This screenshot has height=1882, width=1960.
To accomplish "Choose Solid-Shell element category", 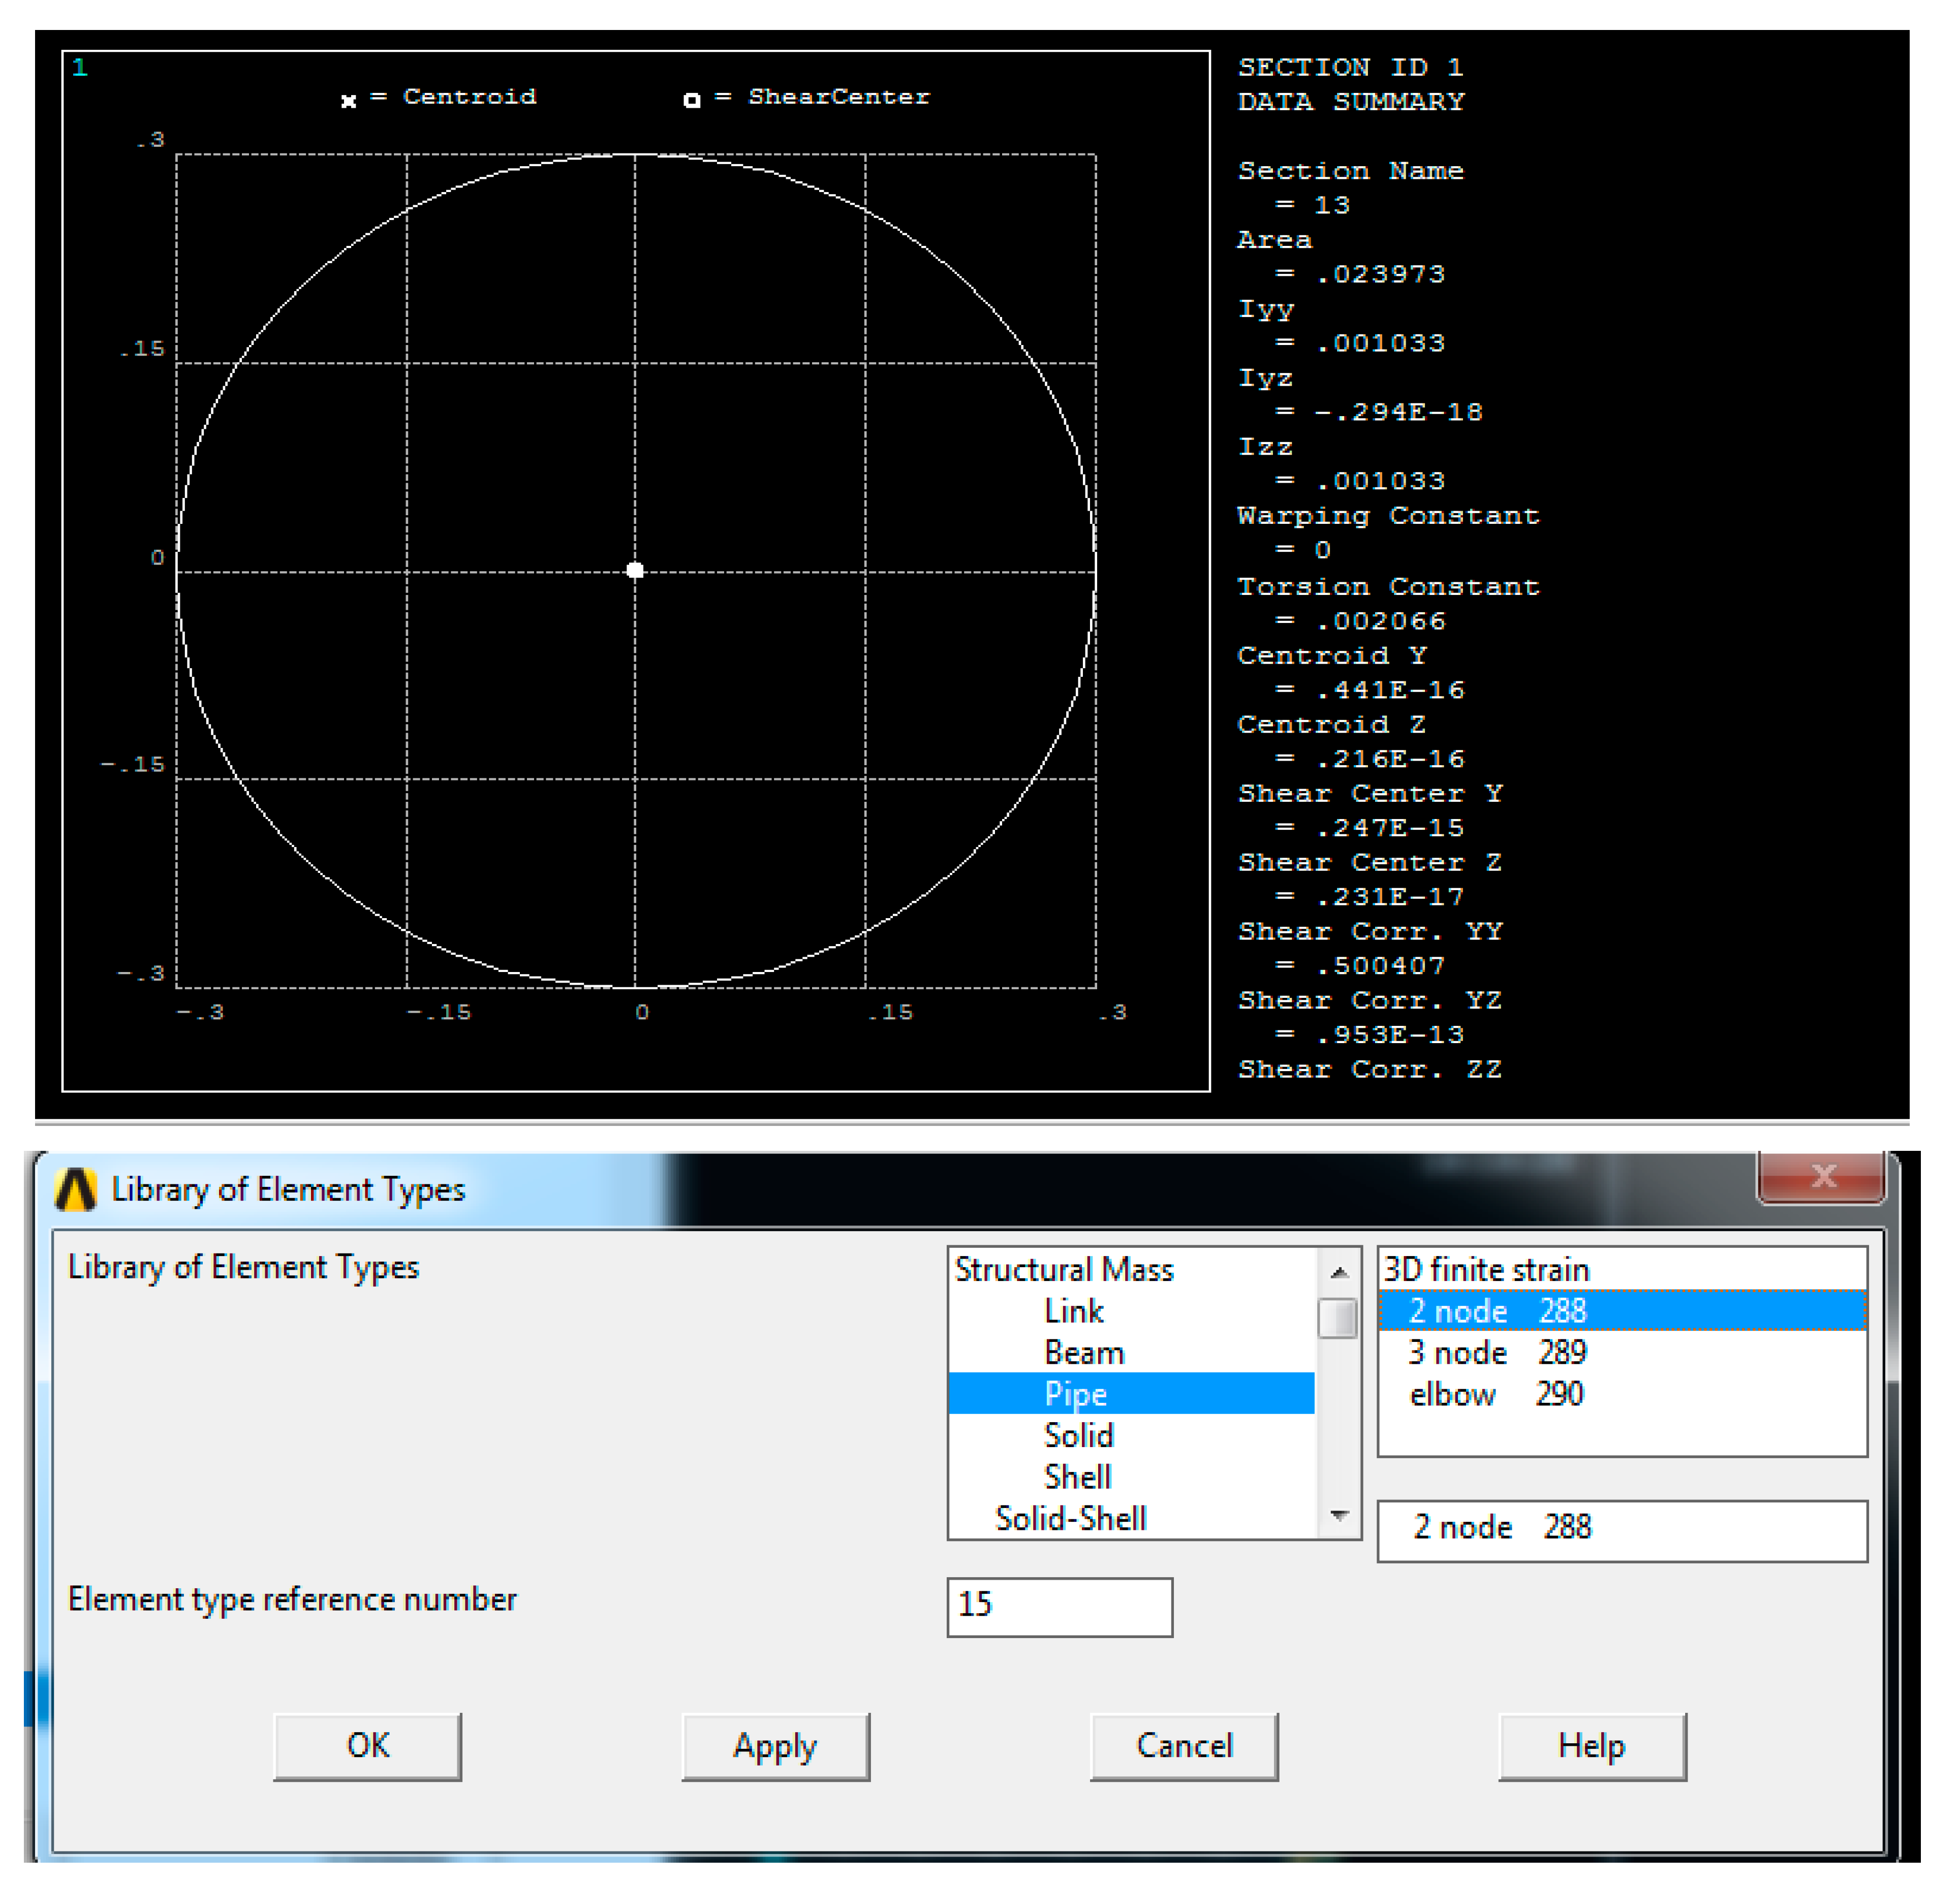I will tap(1070, 1518).
